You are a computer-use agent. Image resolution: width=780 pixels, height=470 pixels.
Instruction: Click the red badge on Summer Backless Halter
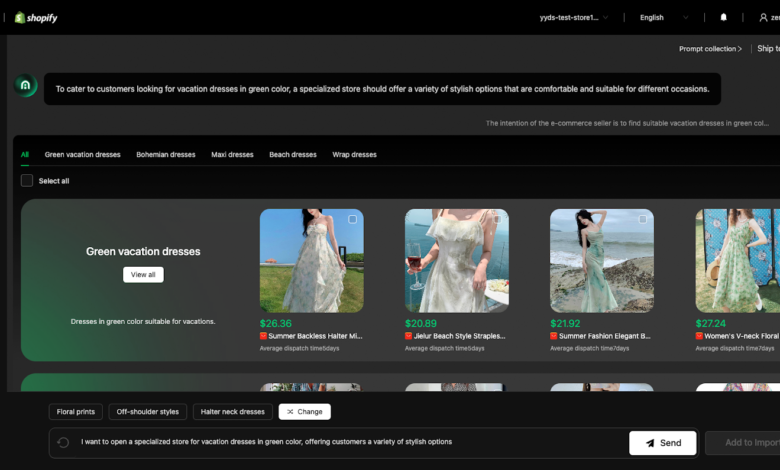(x=264, y=336)
